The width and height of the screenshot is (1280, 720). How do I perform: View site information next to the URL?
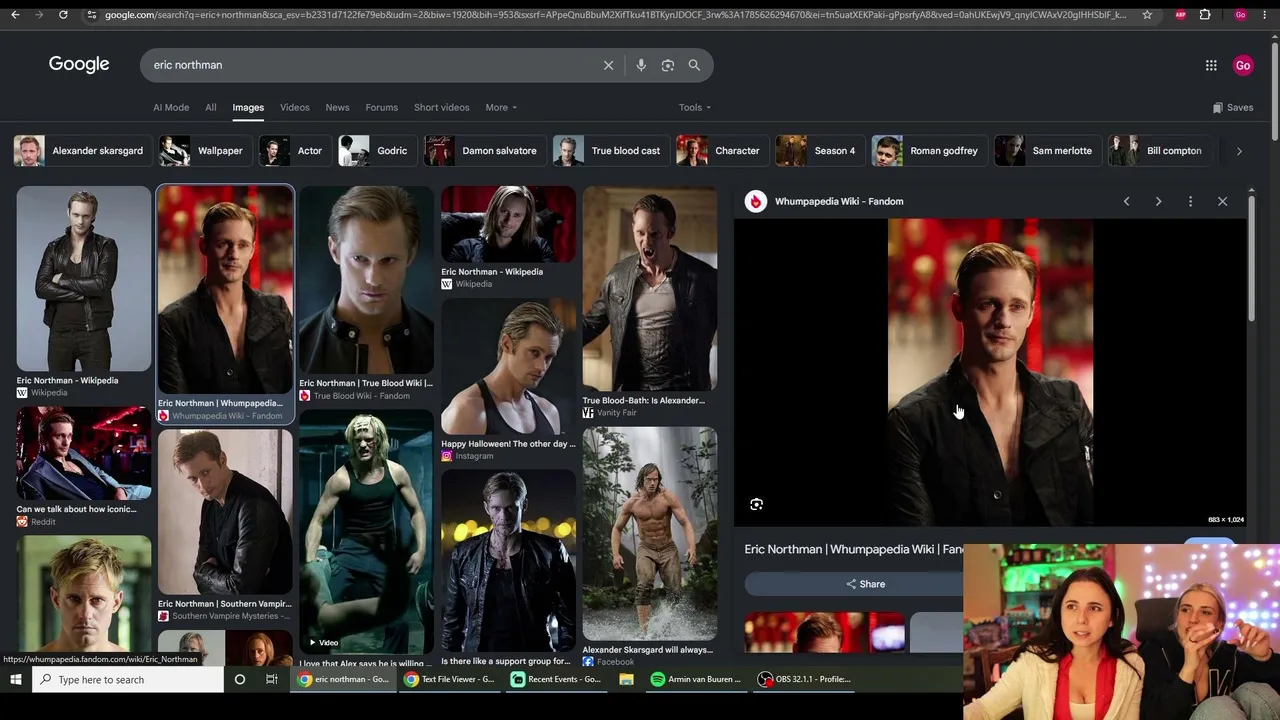tap(91, 15)
